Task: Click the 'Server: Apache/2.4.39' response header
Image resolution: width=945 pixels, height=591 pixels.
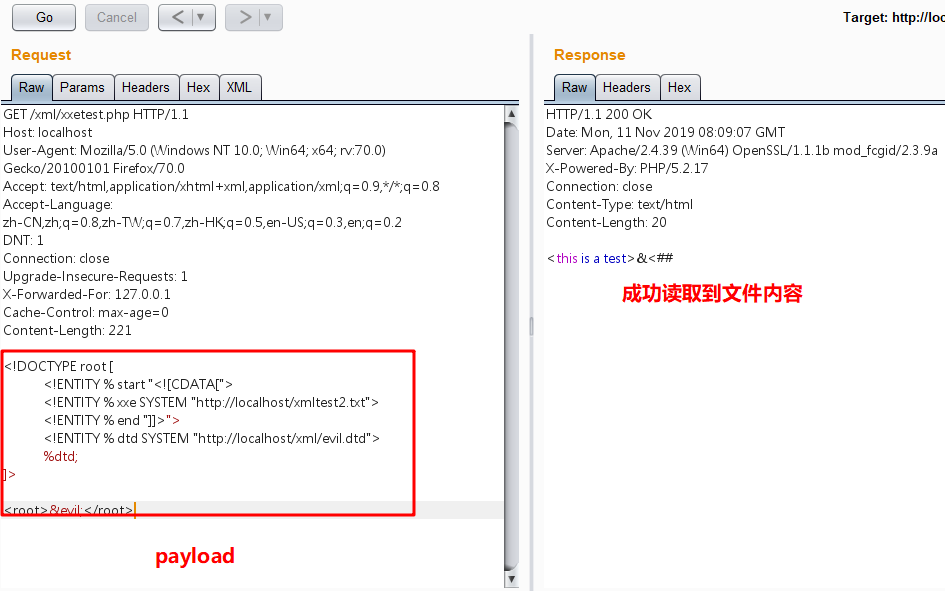Action: click(742, 151)
